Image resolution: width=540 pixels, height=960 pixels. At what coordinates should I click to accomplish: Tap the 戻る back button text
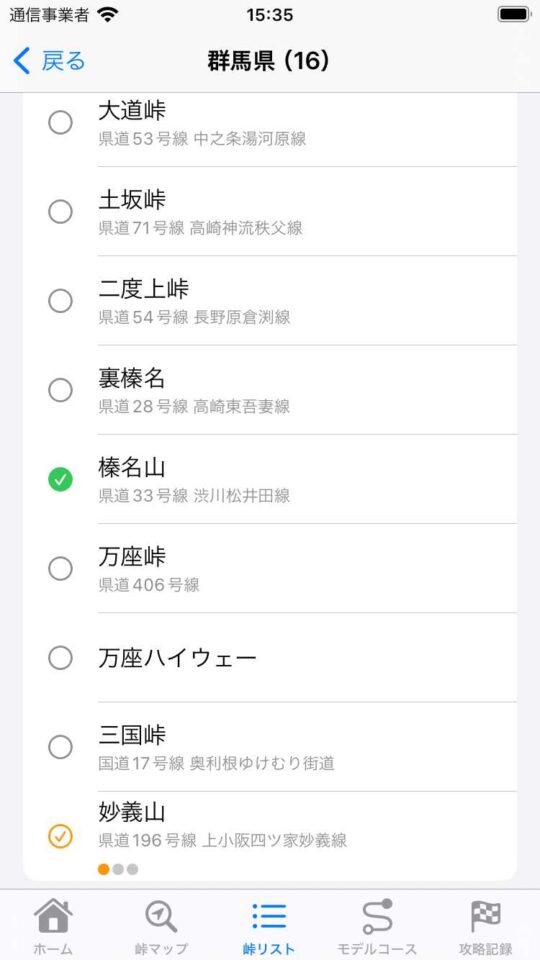coord(63,61)
